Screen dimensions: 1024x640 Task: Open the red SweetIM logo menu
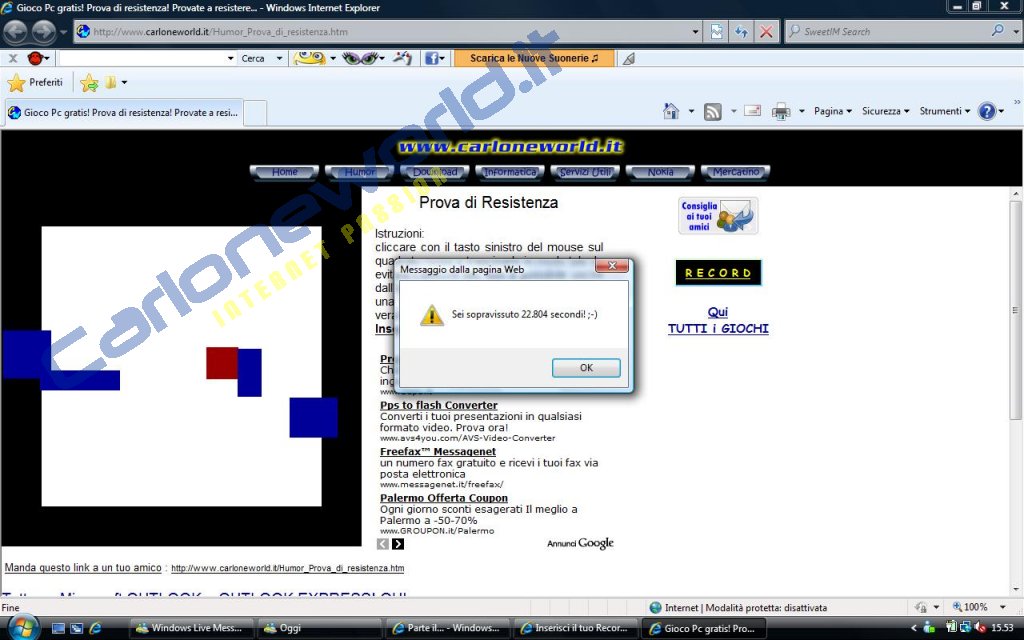point(37,58)
